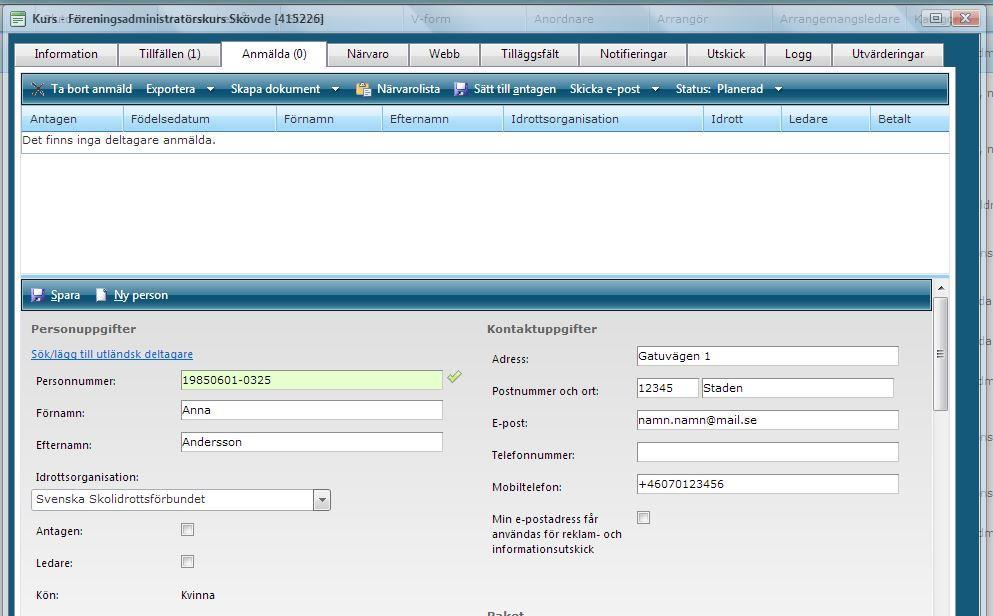Open the Exportera dropdown arrow
The width and height of the screenshot is (993, 616).
click(x=210, y=89)
